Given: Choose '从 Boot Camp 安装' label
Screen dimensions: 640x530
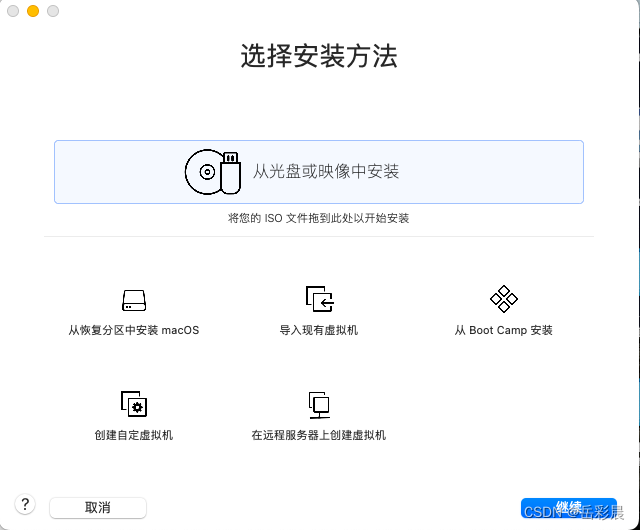Looking at the screenshot, I should tap(504, 330).
